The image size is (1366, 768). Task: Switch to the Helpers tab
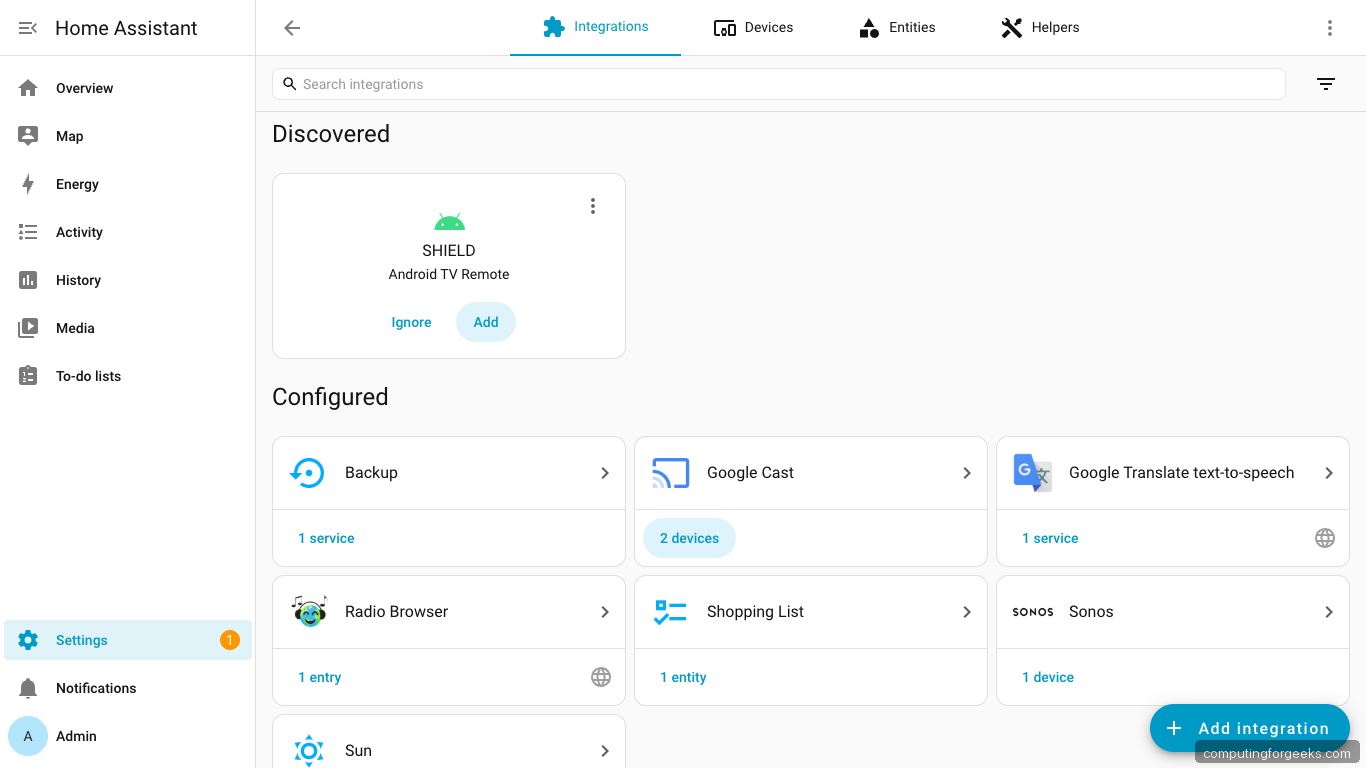click(1040, 27)
